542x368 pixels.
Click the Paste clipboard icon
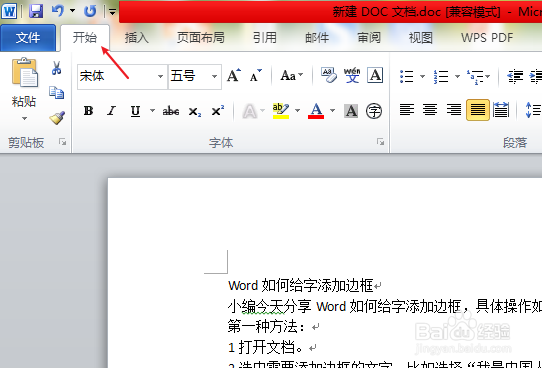click(x=24, y=72)
